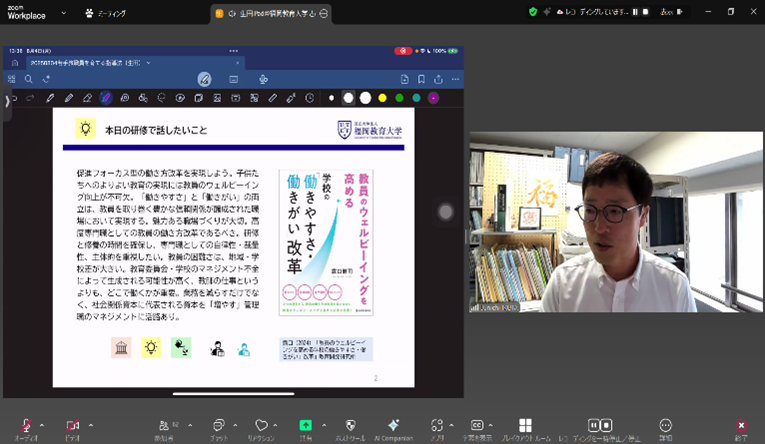765x444 pixels.
Task: Select the largest stroke thickness dot
Action: pyautogui.click(x=365, y=98)
